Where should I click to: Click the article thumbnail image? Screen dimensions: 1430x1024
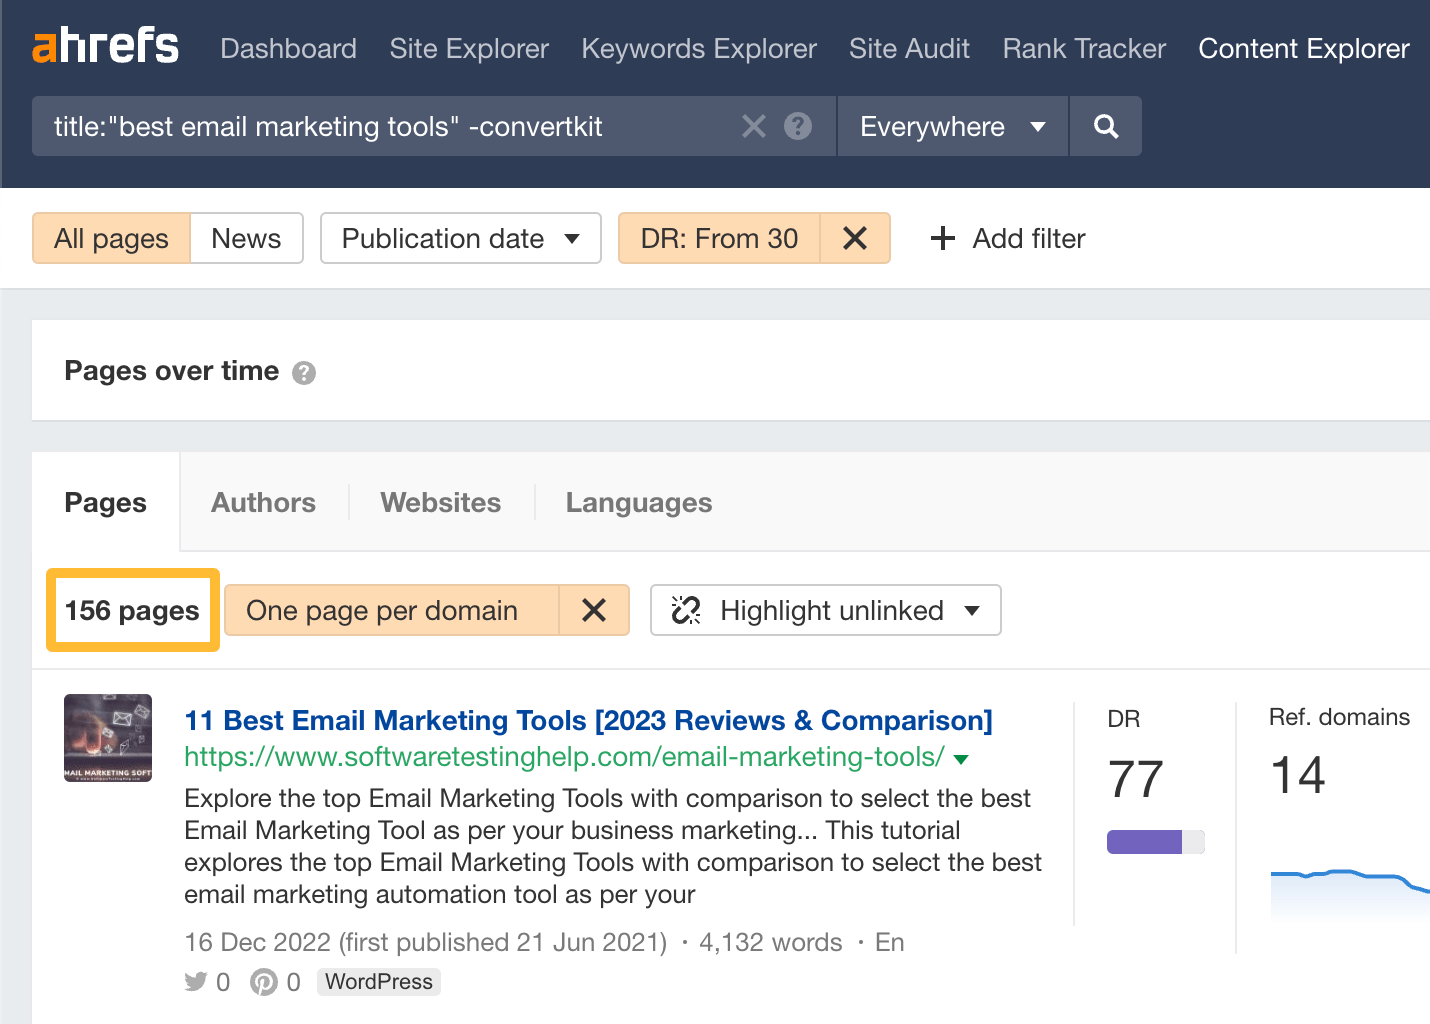[107, 738]
